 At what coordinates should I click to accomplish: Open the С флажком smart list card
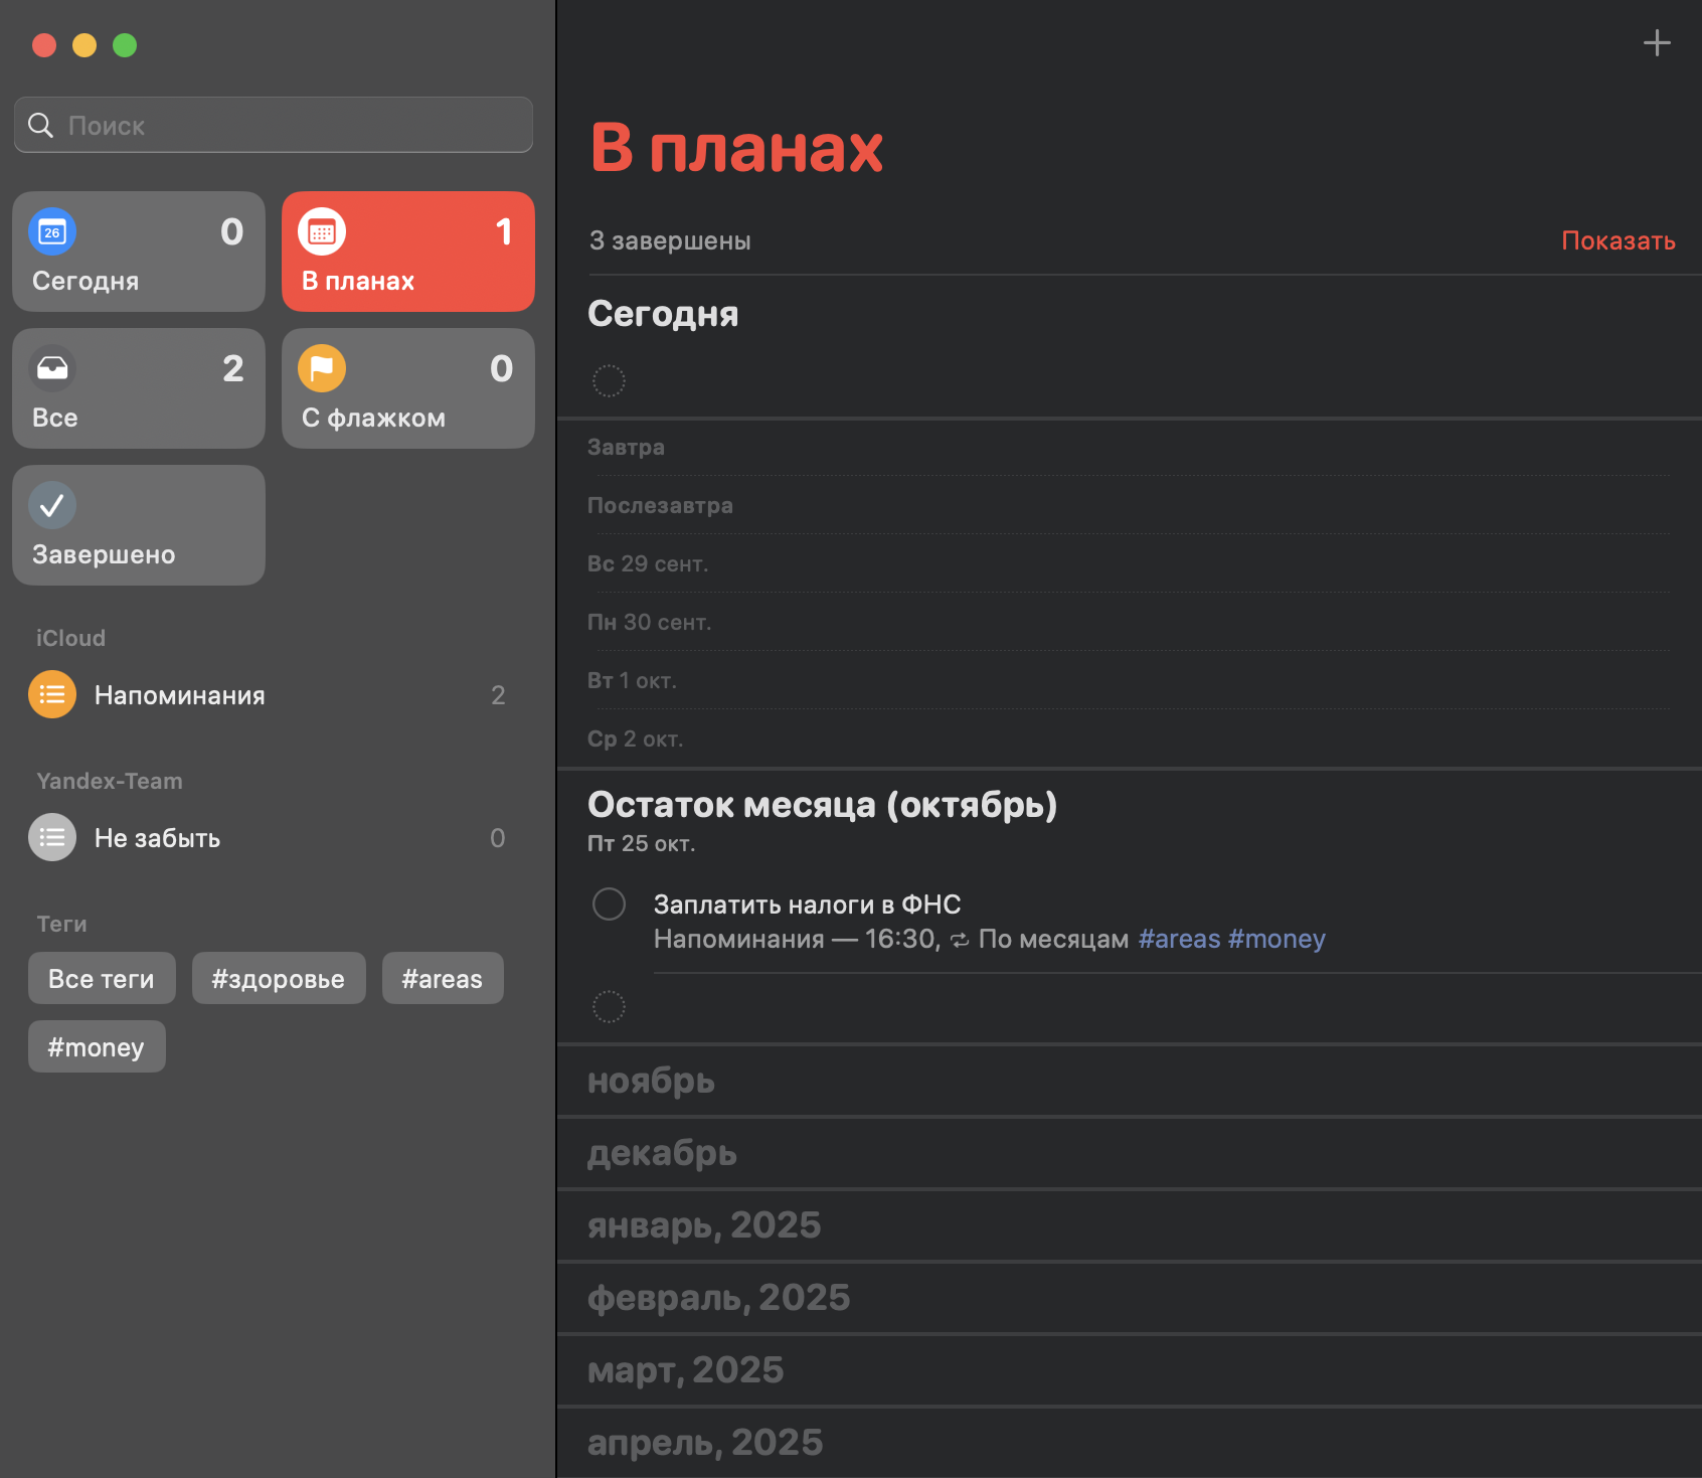[408, 388]
